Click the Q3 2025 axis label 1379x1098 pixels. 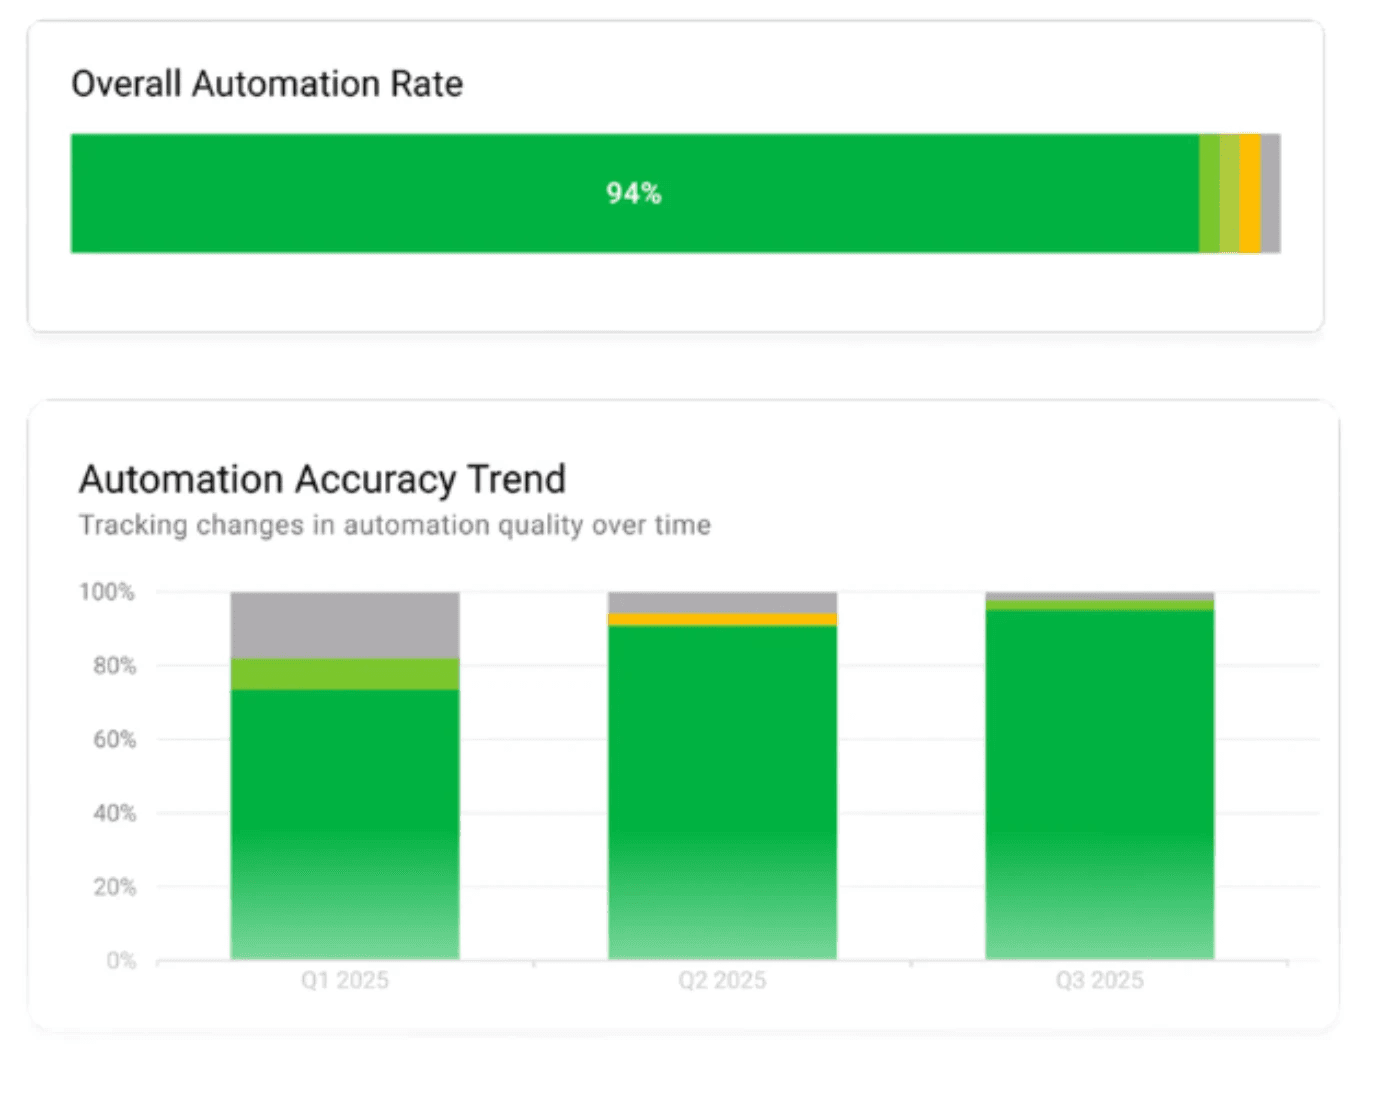(x=1100, y=980)
